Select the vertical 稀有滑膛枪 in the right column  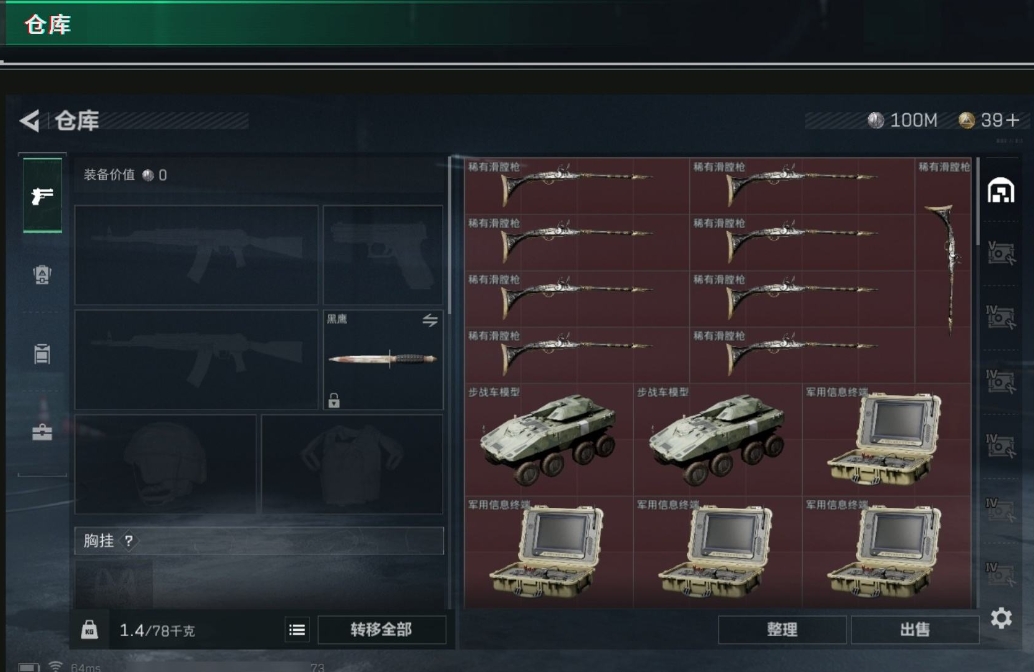coord(943,270)
